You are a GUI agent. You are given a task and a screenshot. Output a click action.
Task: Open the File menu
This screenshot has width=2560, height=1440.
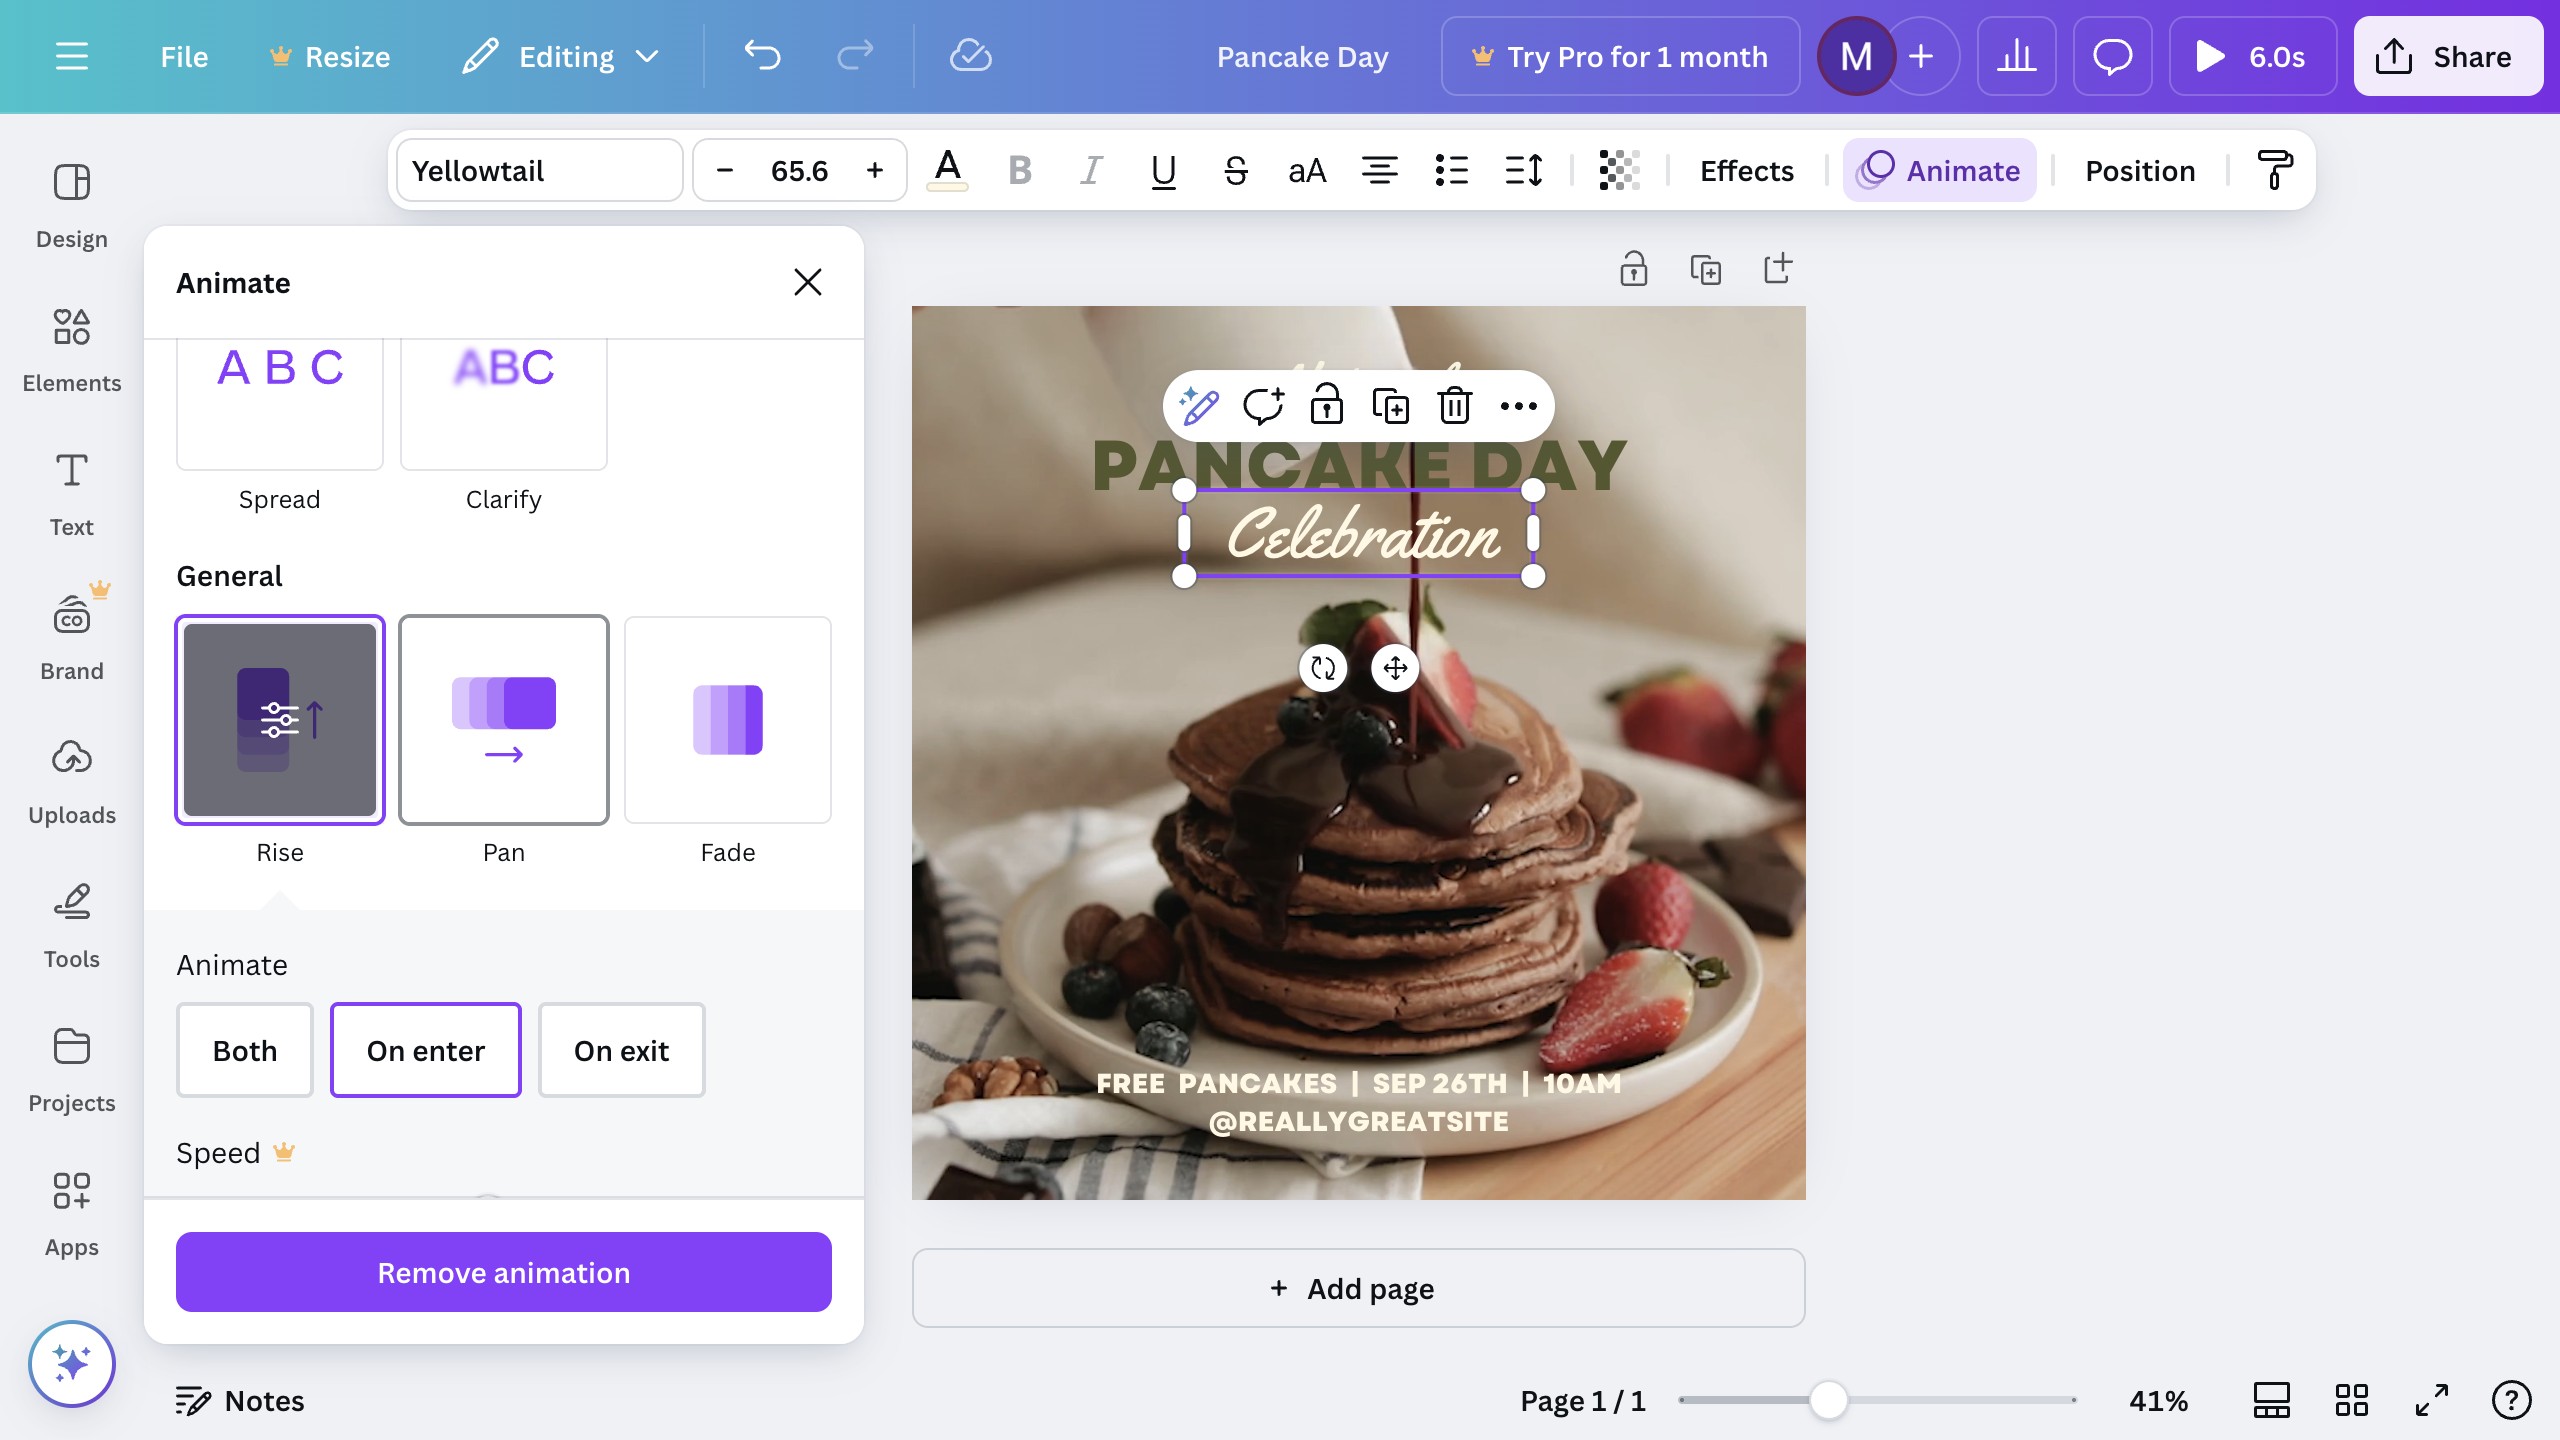coord(184,57)
